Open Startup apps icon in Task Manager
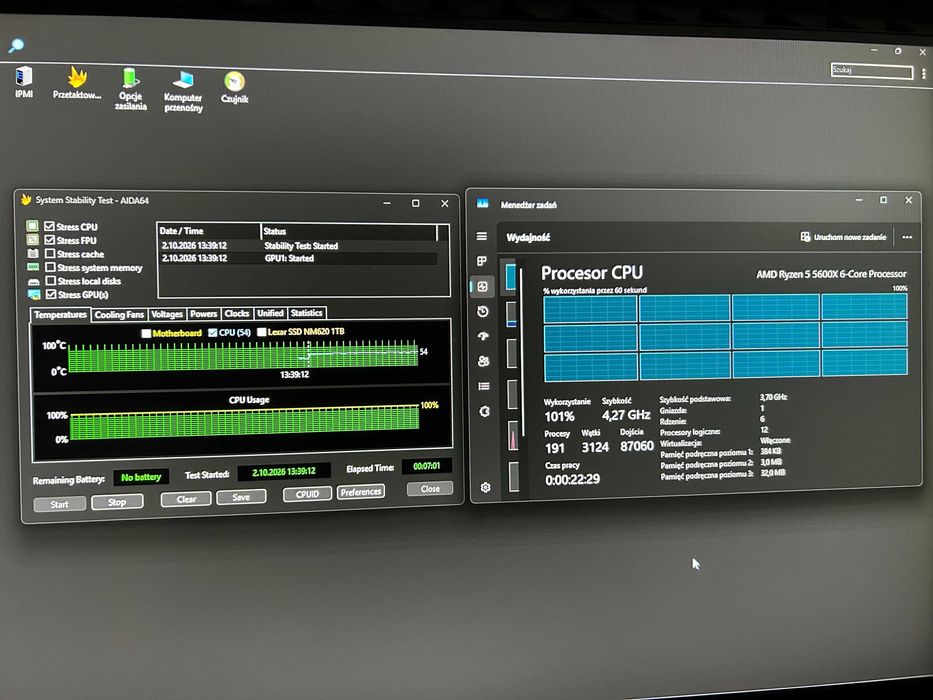 point(483,336)
